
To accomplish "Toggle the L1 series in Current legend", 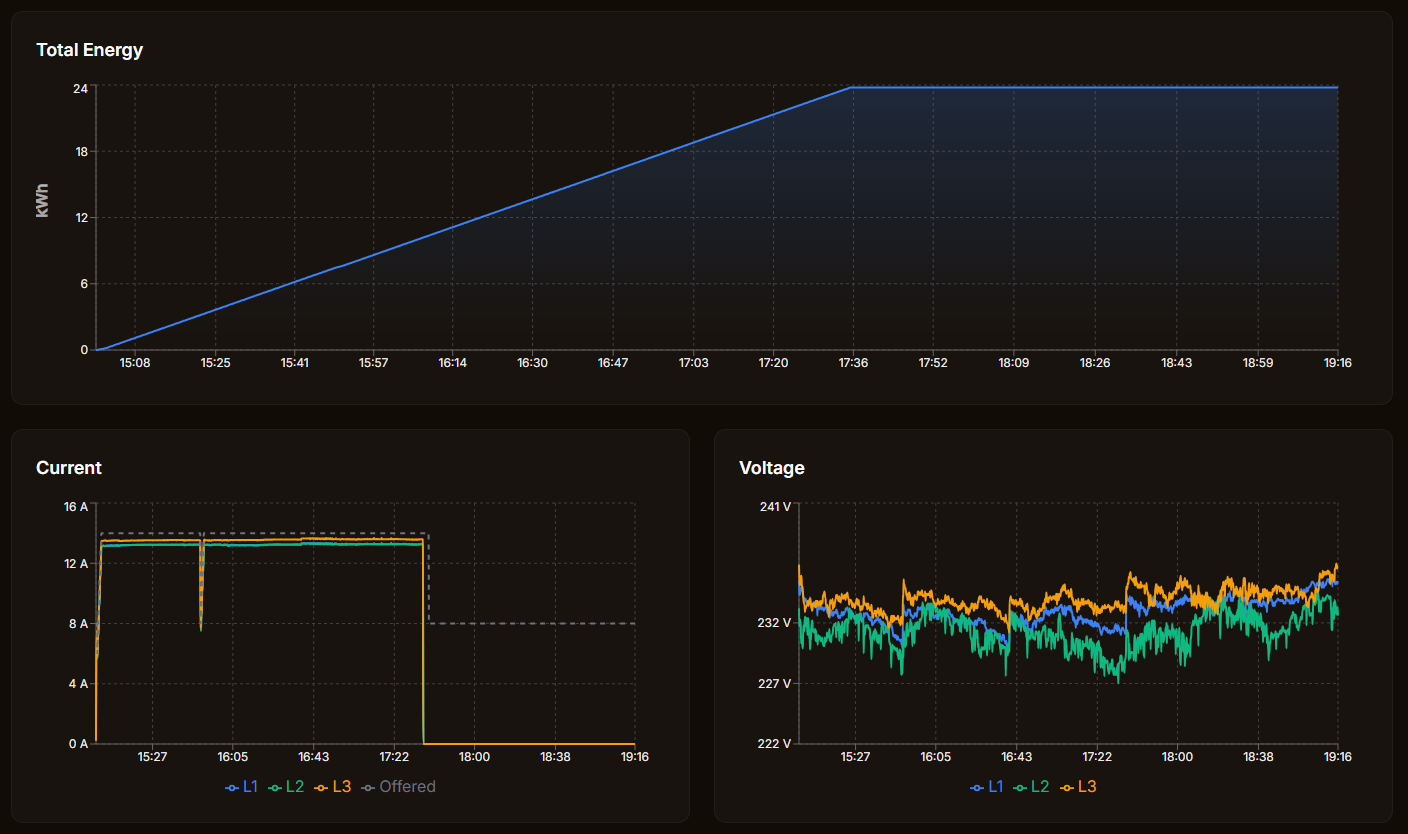I will point(241,787).
